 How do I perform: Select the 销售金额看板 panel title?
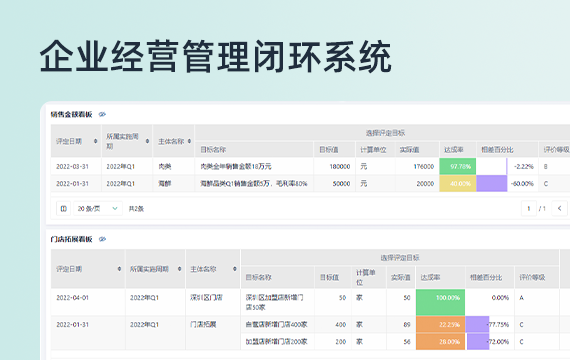(71, 115)
